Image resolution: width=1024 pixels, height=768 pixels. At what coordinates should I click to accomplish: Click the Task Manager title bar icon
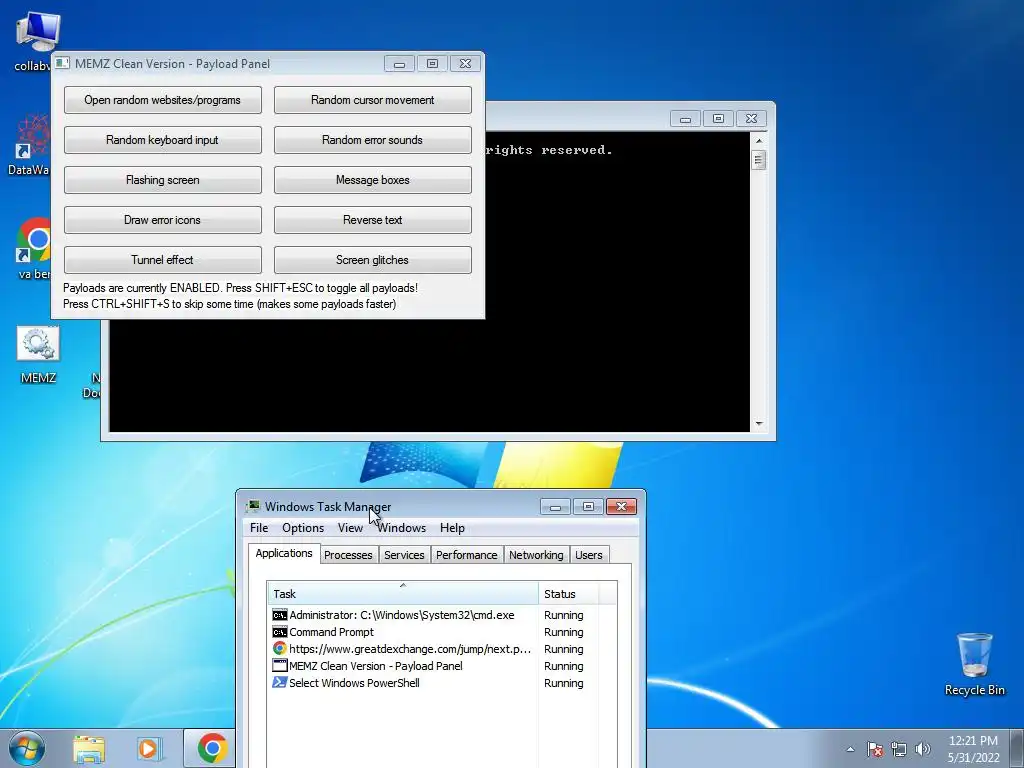coord(253,506)
